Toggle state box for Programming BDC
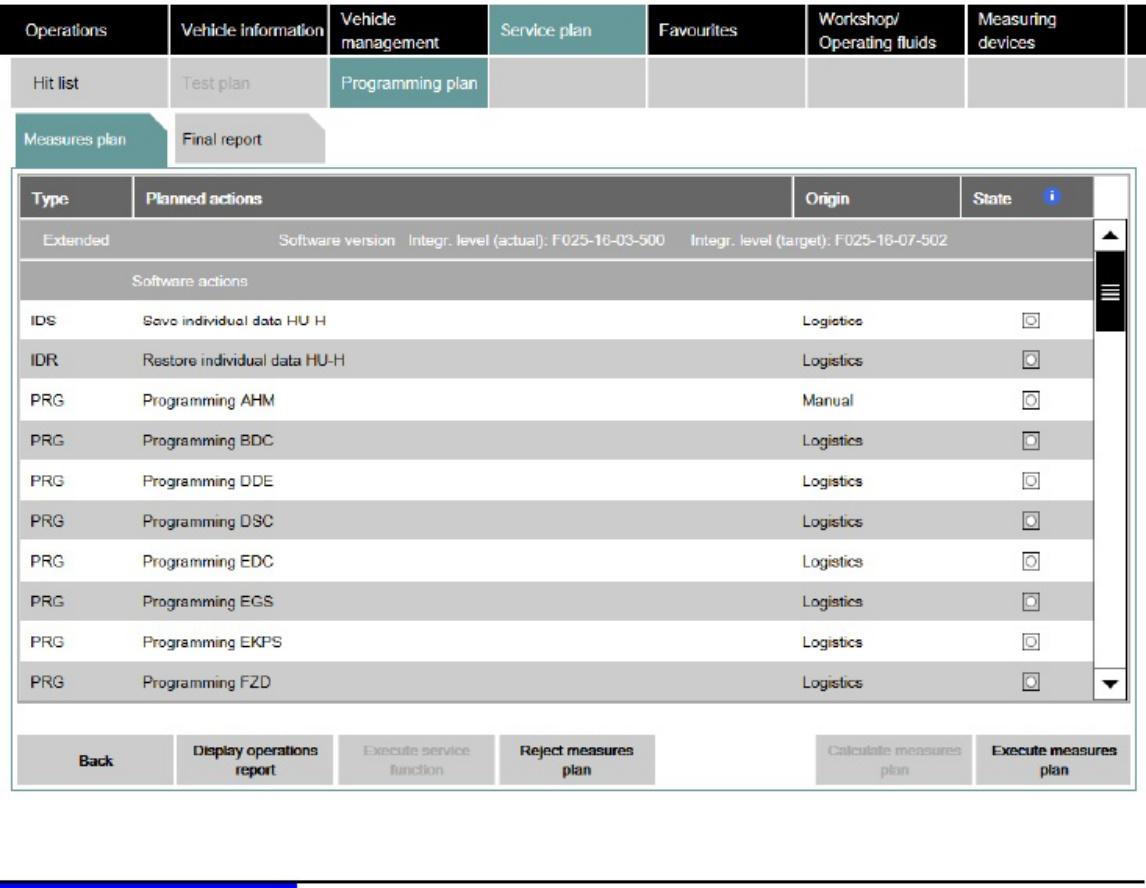 click(1031, 441)
